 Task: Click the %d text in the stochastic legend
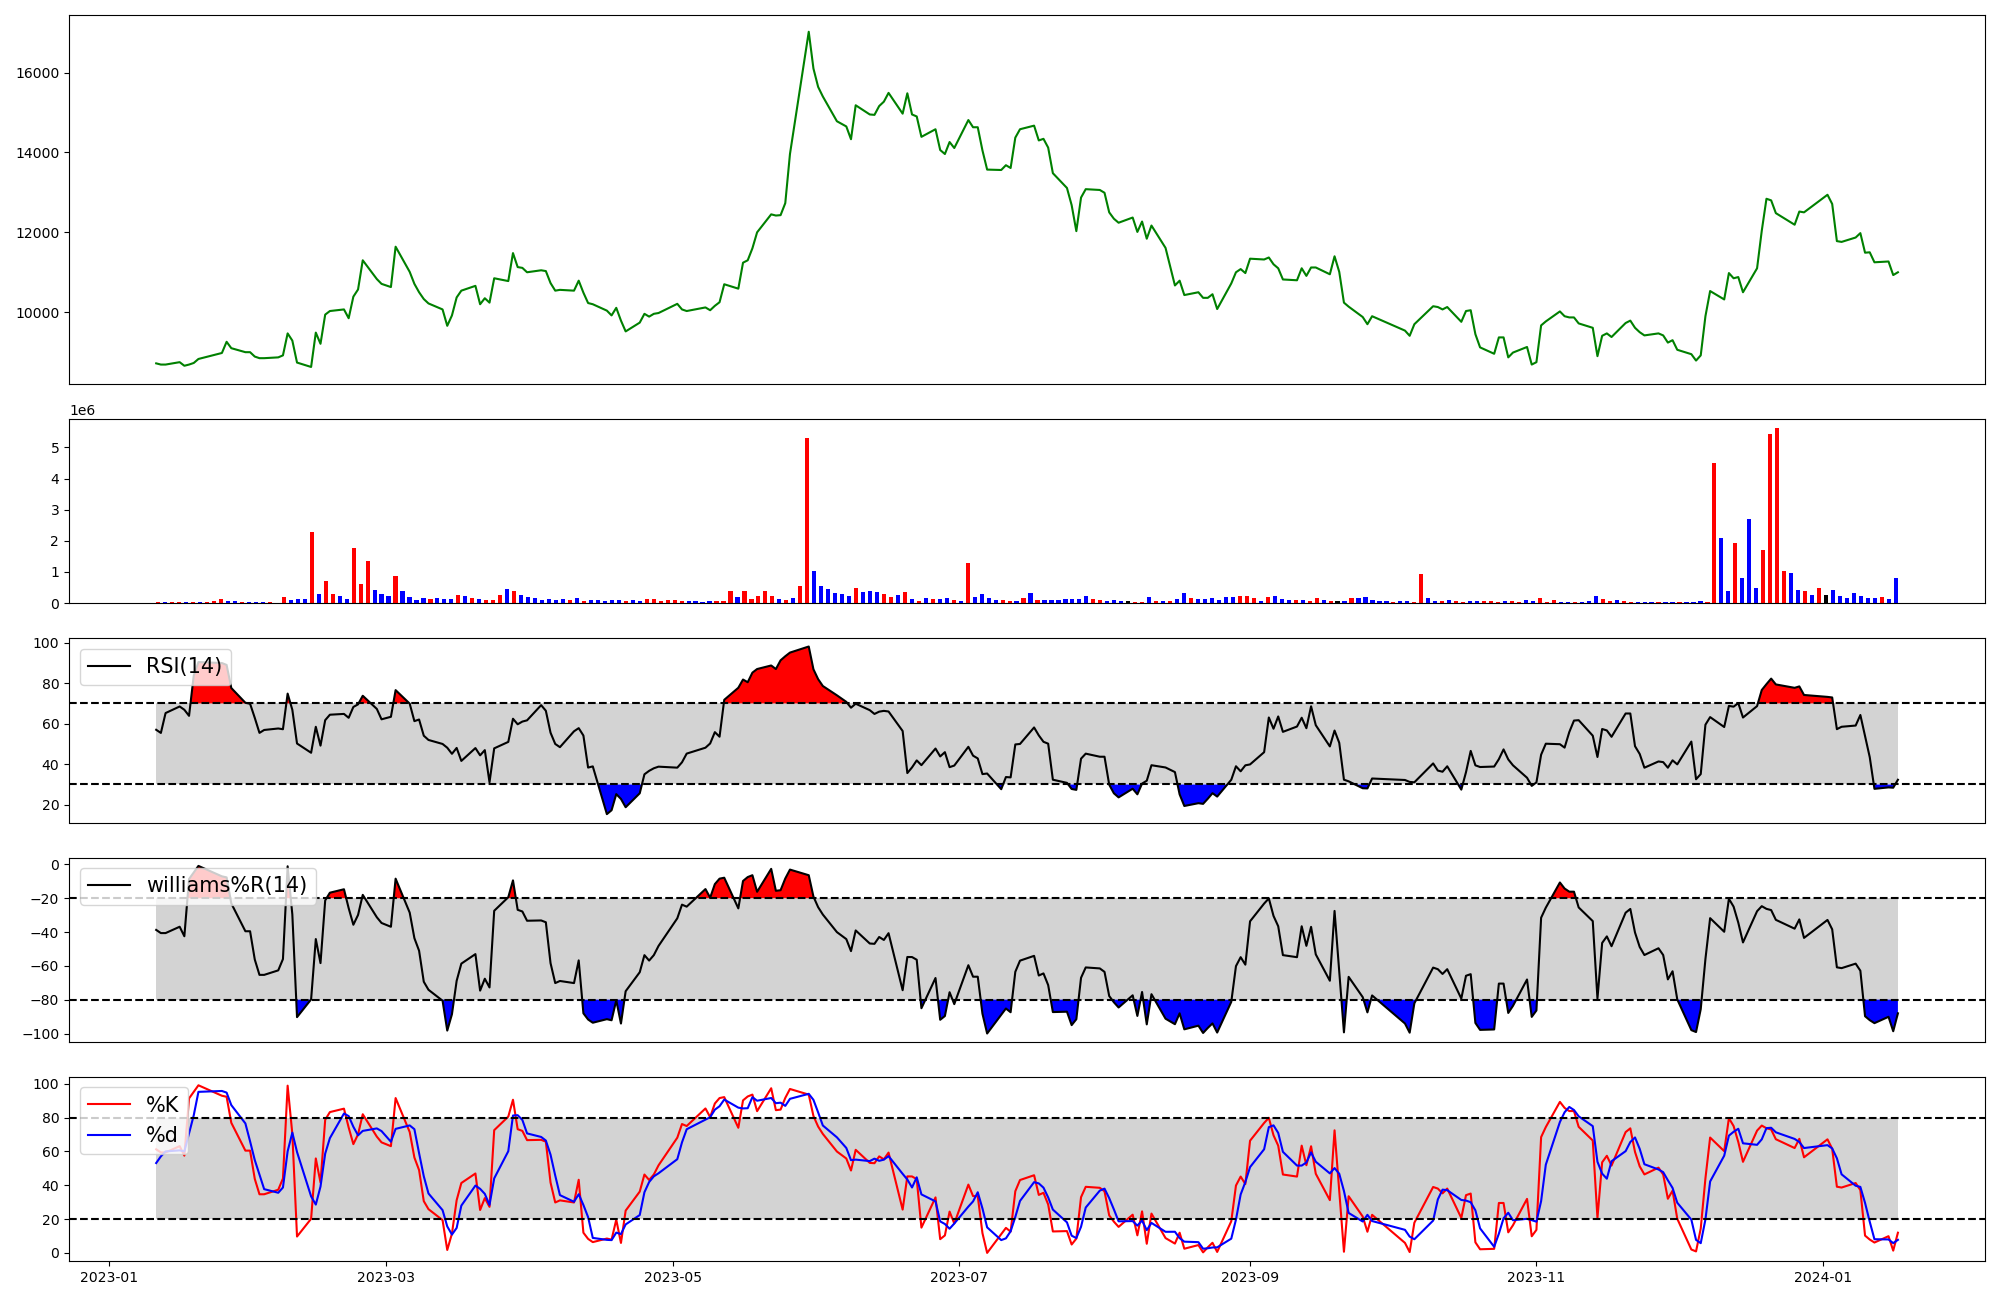[162, 1135]
